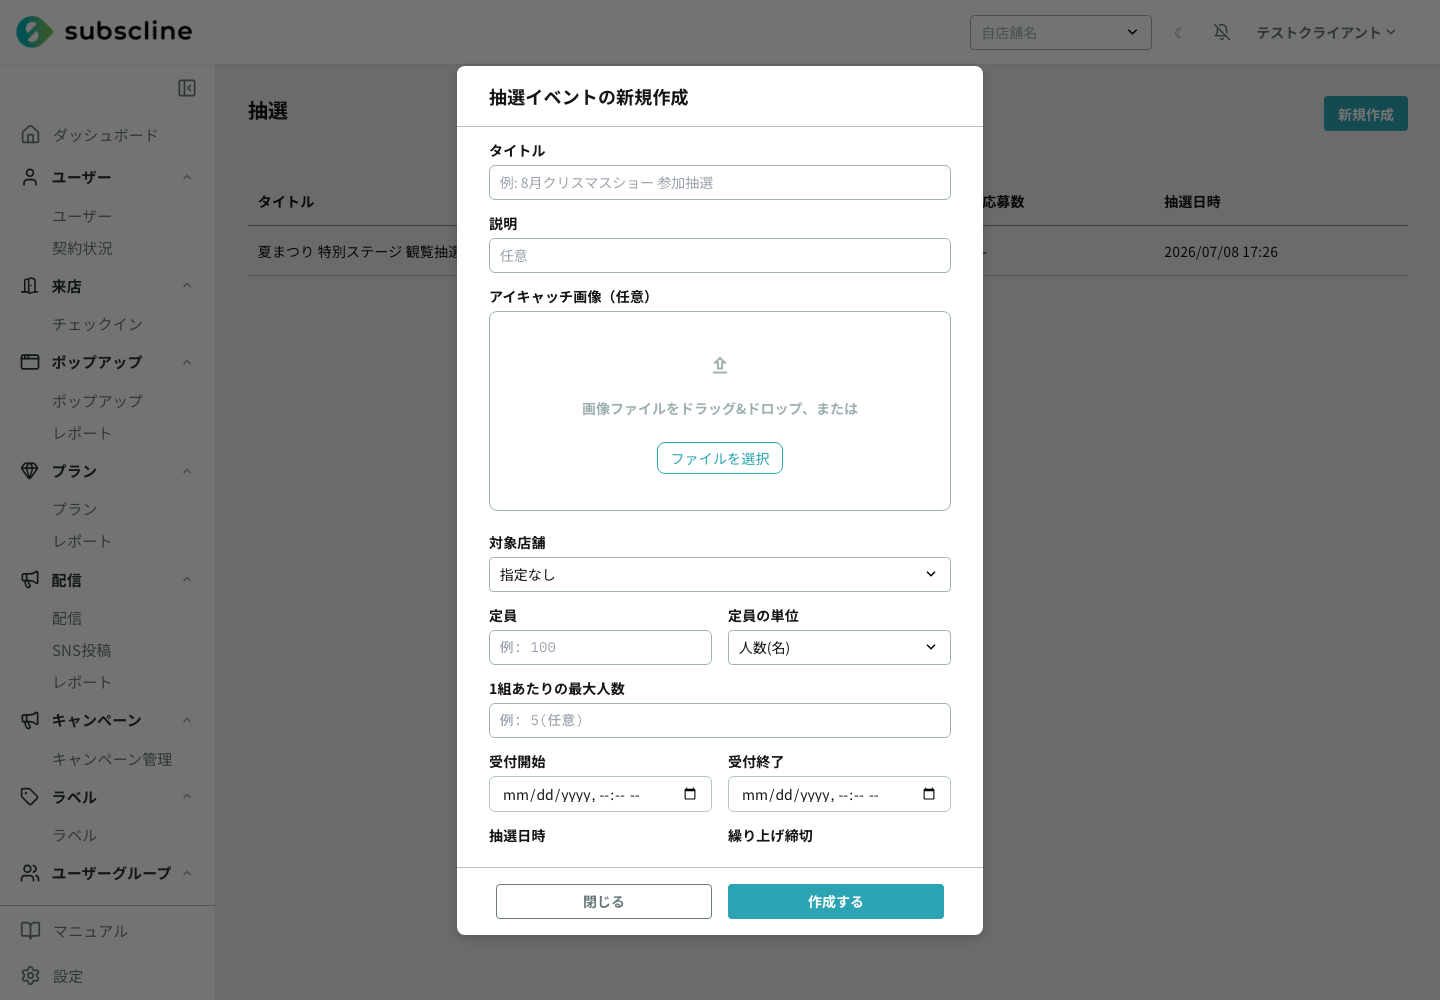Open キャンペーン管理 in sidebar

(112, 759)
